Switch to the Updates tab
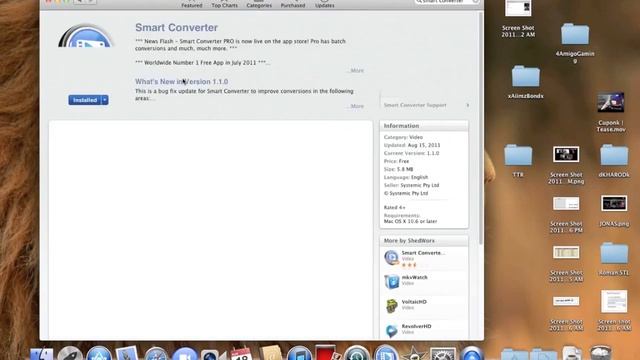The image size is (640, 360). (x=324, y=4)
